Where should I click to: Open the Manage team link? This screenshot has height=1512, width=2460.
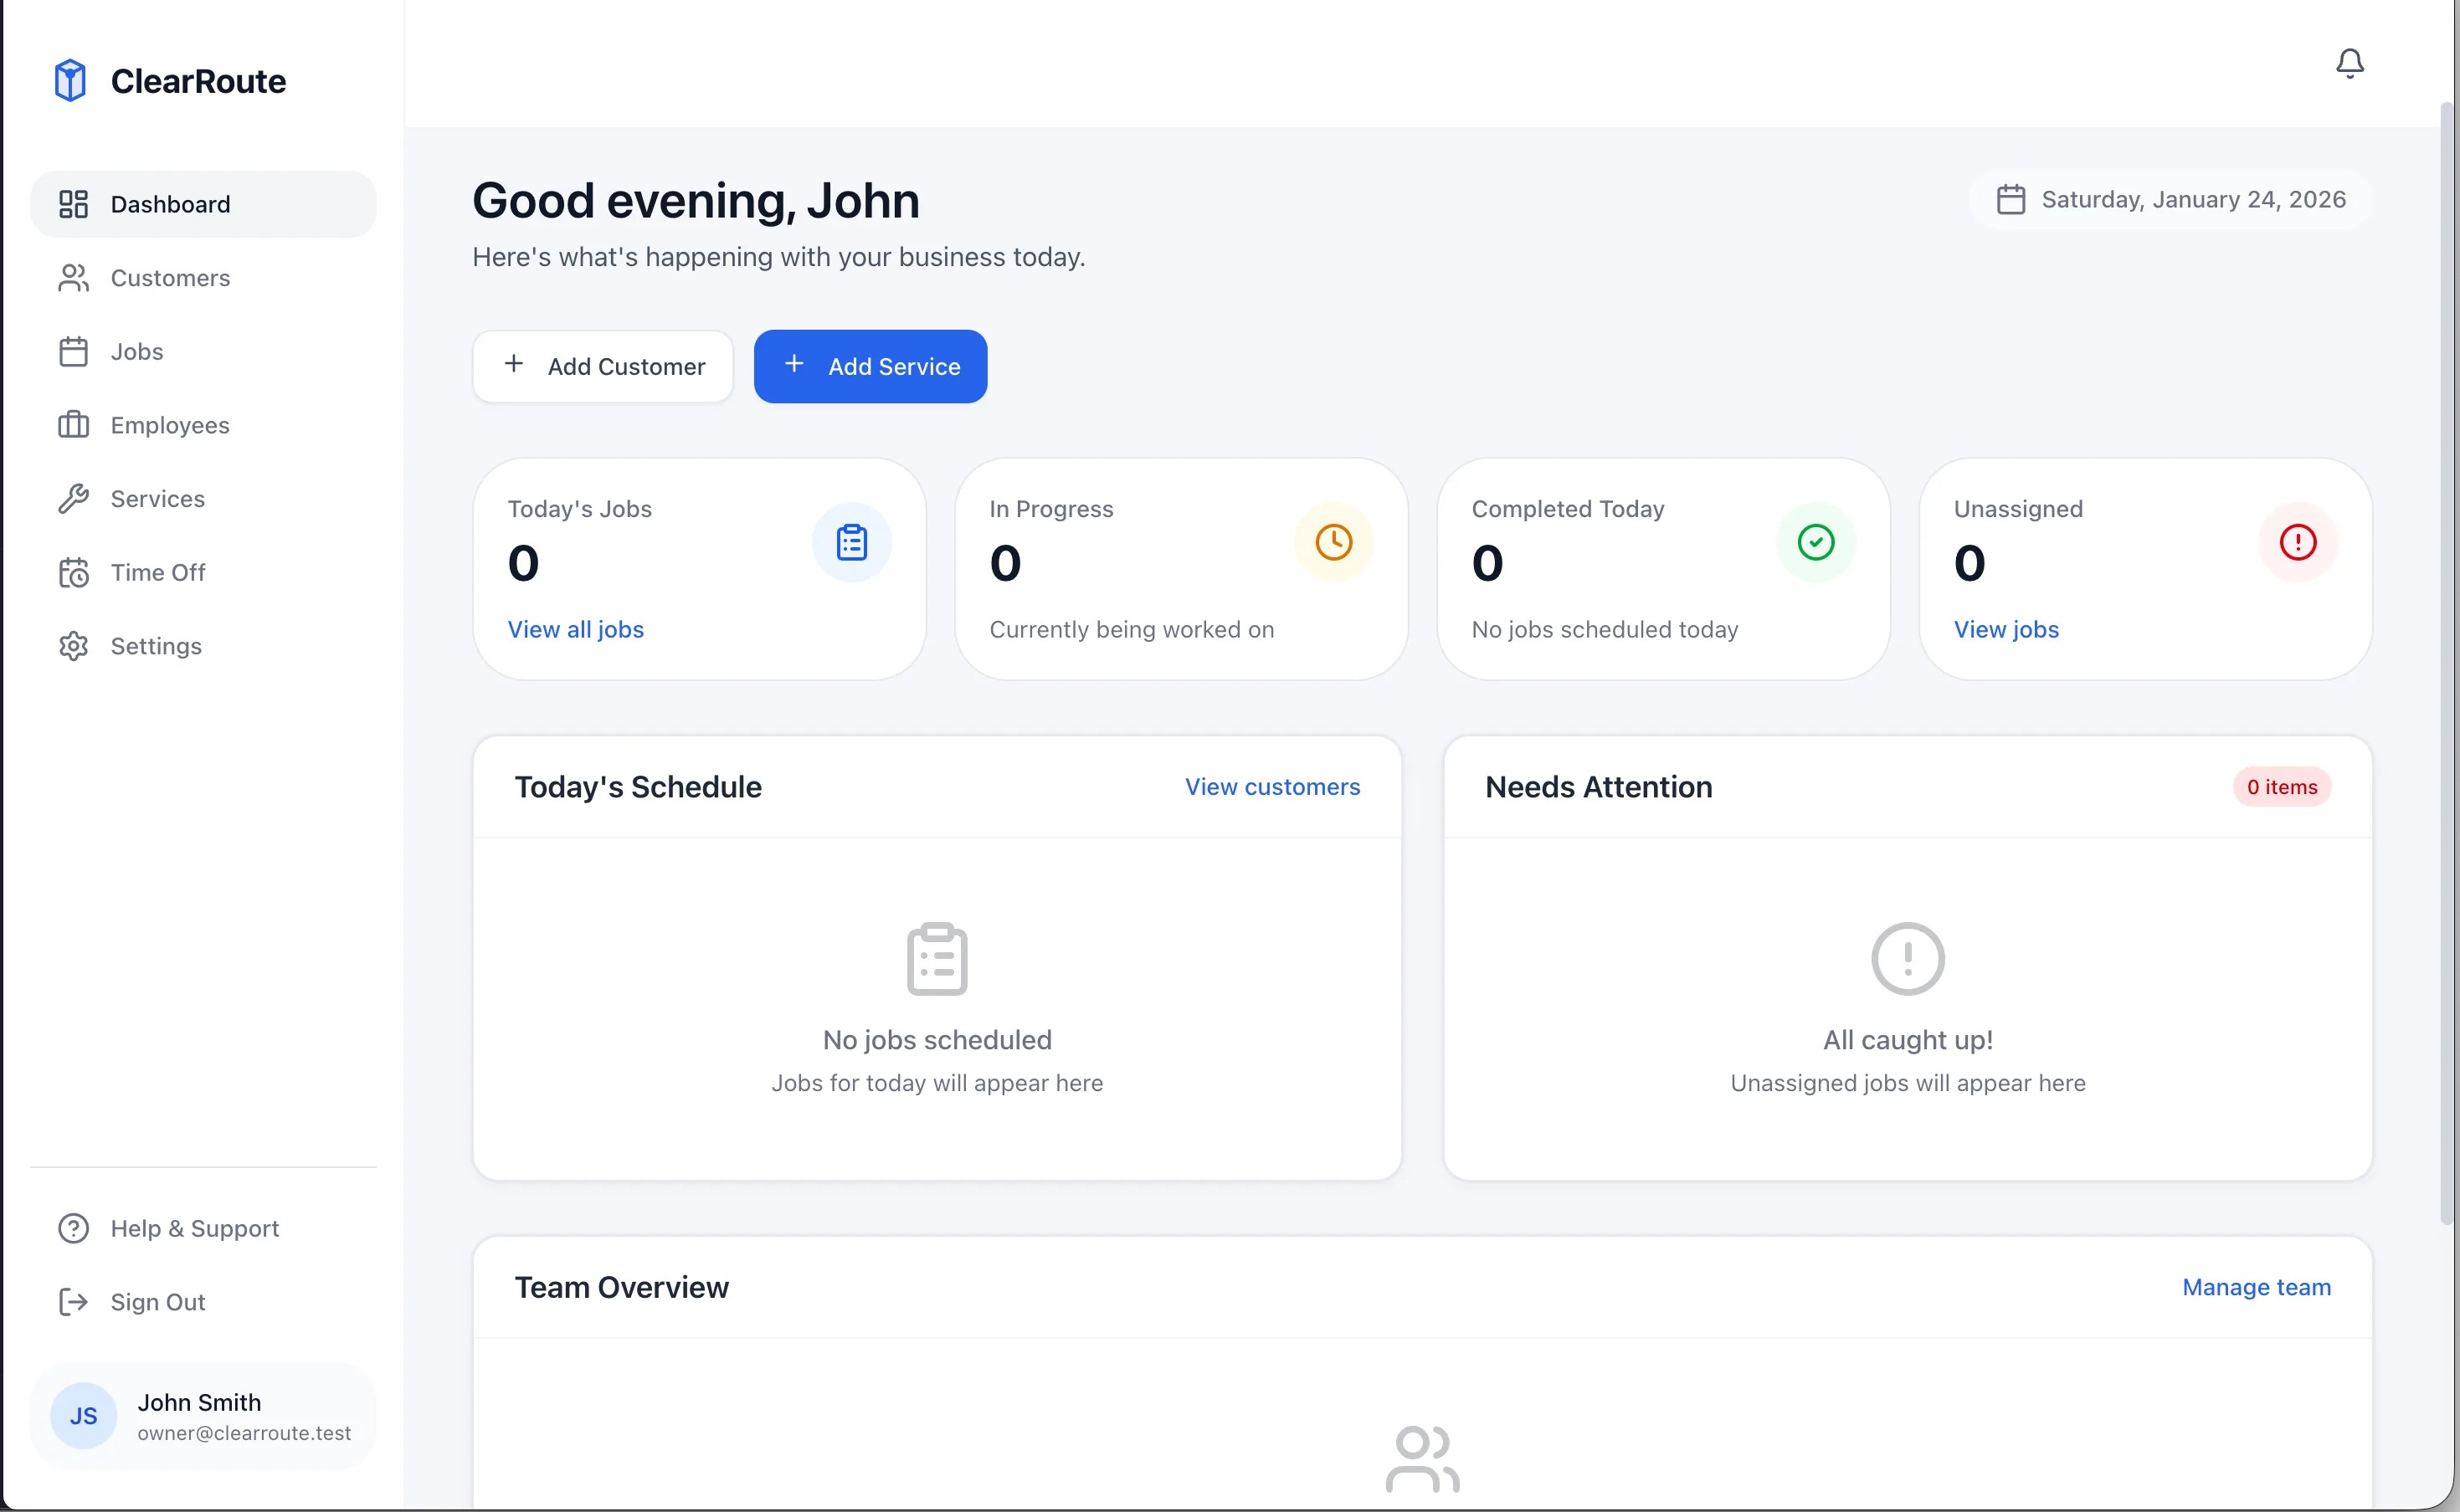[2255, 1287]
